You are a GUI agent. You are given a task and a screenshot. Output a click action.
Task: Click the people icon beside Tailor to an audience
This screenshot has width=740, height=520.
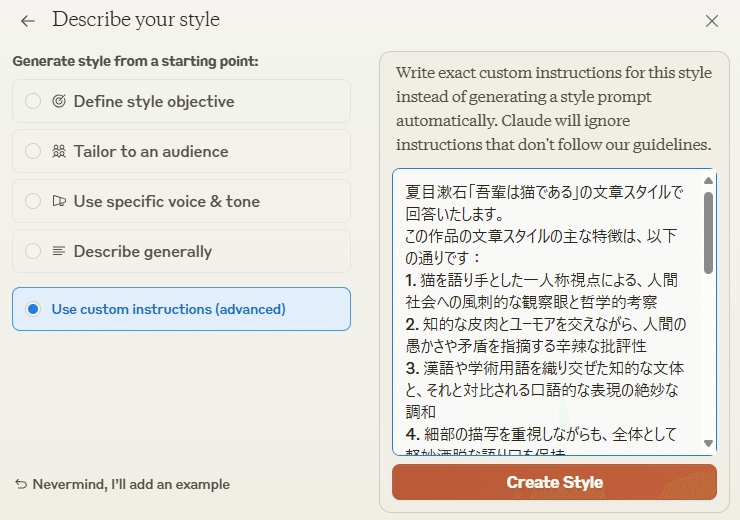59,151
